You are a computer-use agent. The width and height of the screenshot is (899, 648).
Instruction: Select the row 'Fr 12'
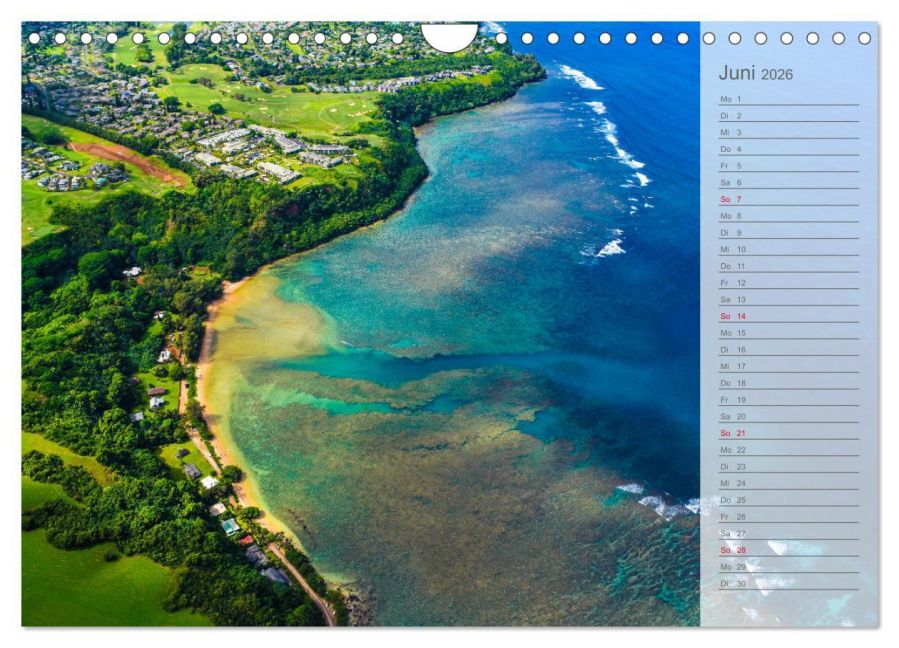789,282
